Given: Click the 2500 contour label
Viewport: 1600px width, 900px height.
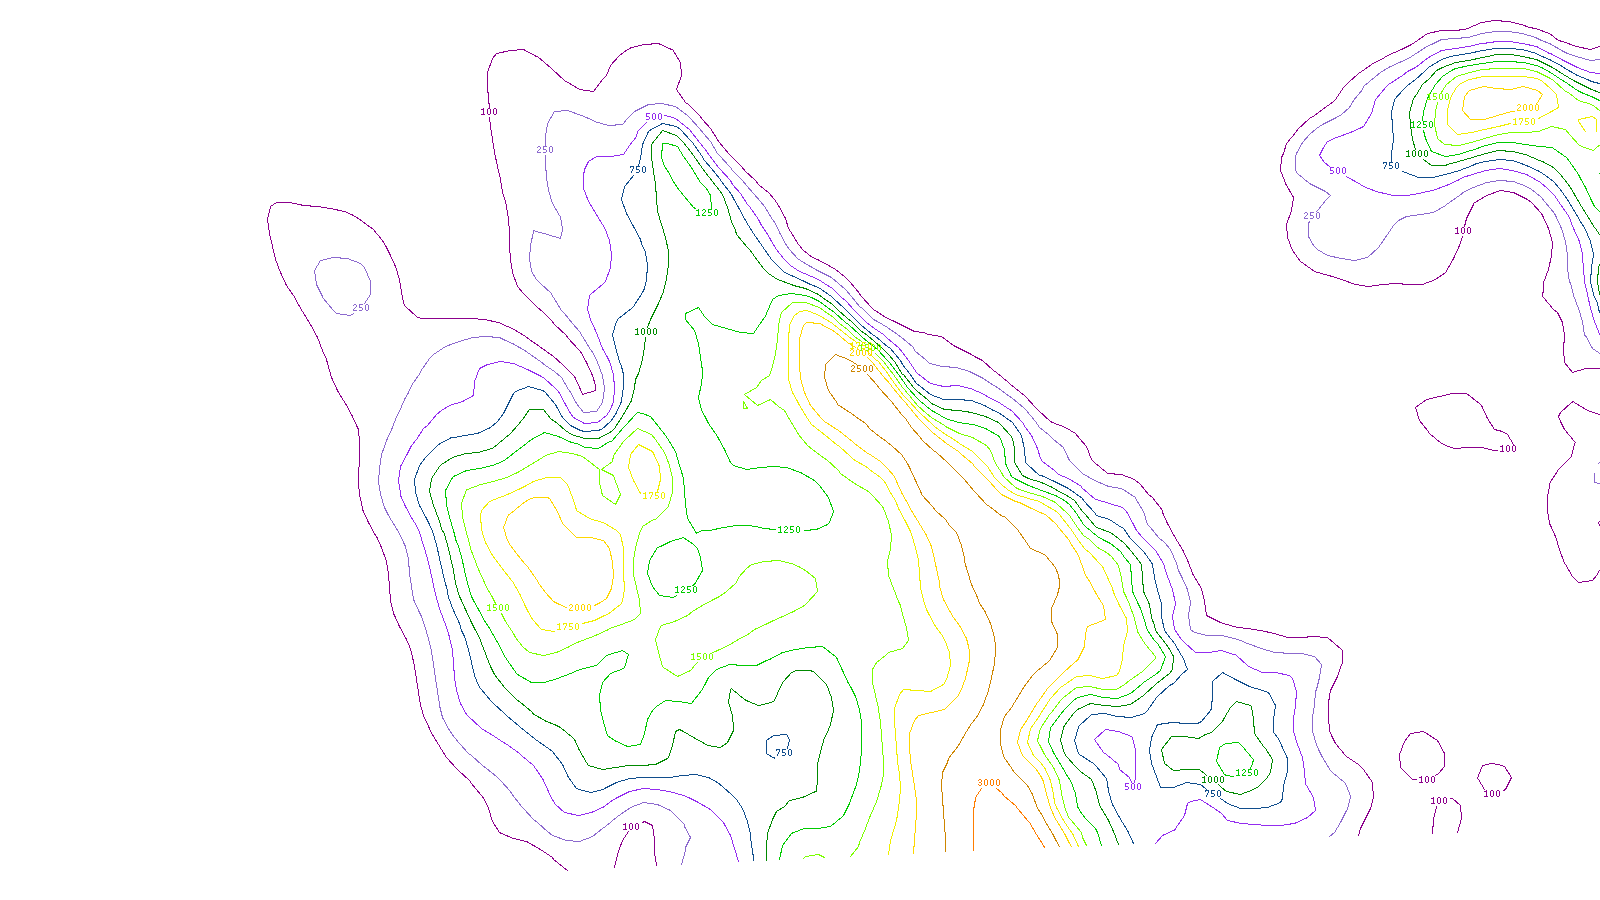Looking at the screenshot, I should (862, 369).
